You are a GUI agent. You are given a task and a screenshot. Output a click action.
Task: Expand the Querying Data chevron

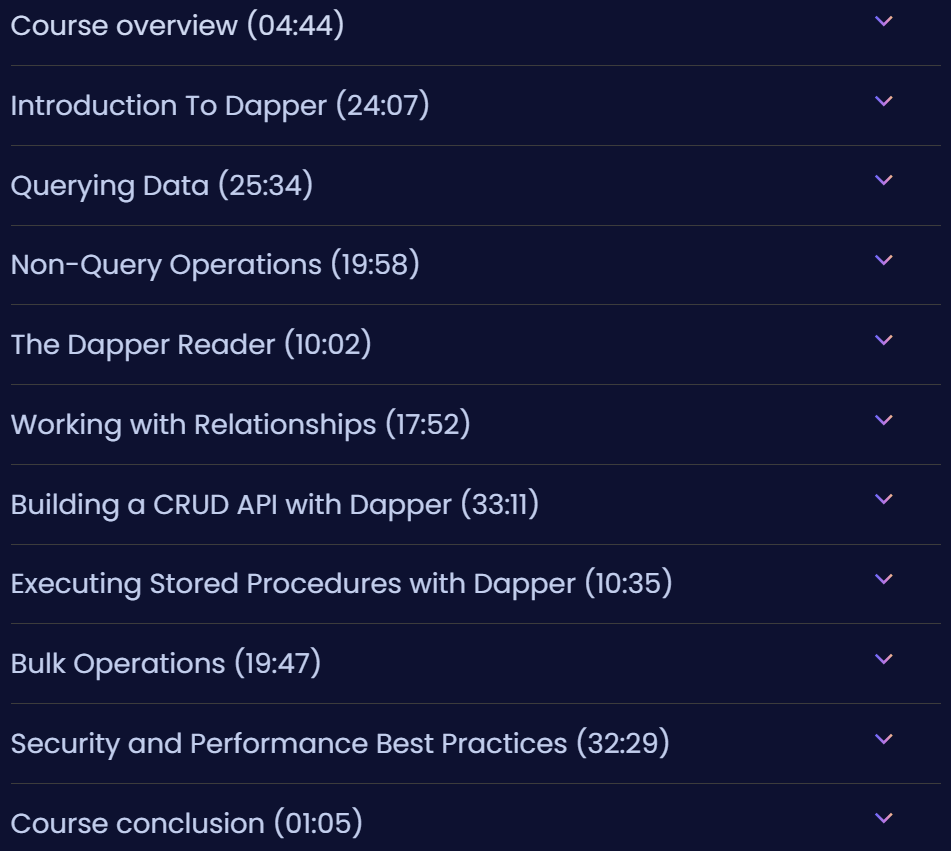click(884, 180)
